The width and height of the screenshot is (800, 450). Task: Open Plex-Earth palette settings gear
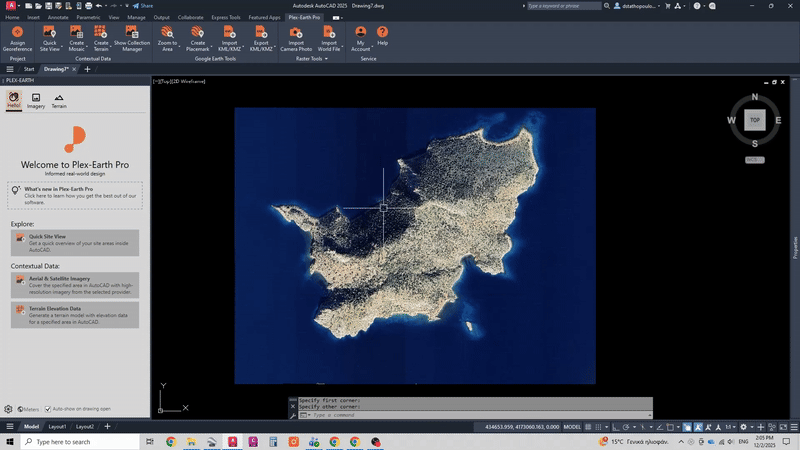coord(8,409)
